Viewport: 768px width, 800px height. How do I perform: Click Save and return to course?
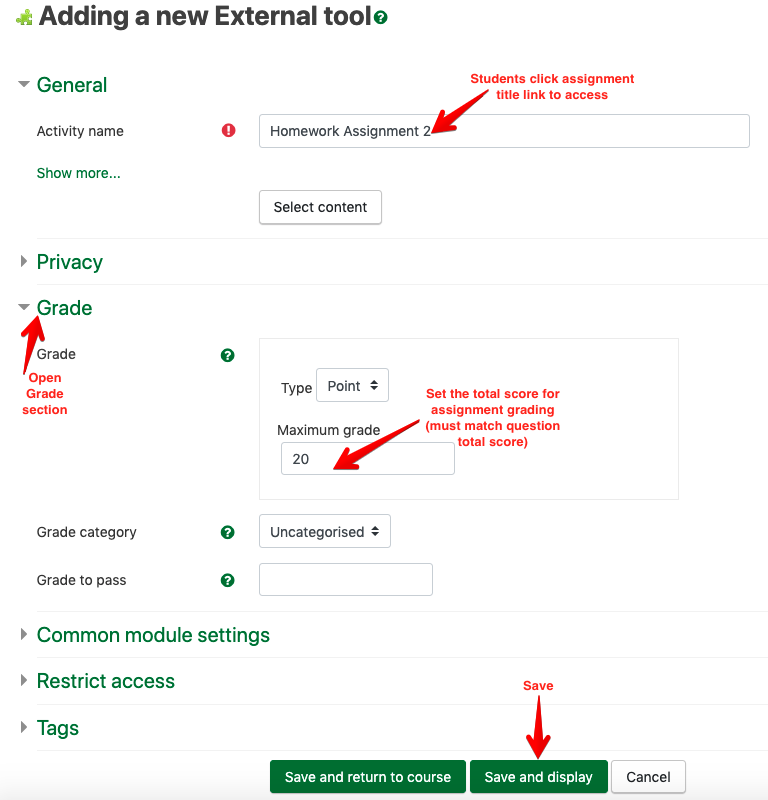click(367, 777)
